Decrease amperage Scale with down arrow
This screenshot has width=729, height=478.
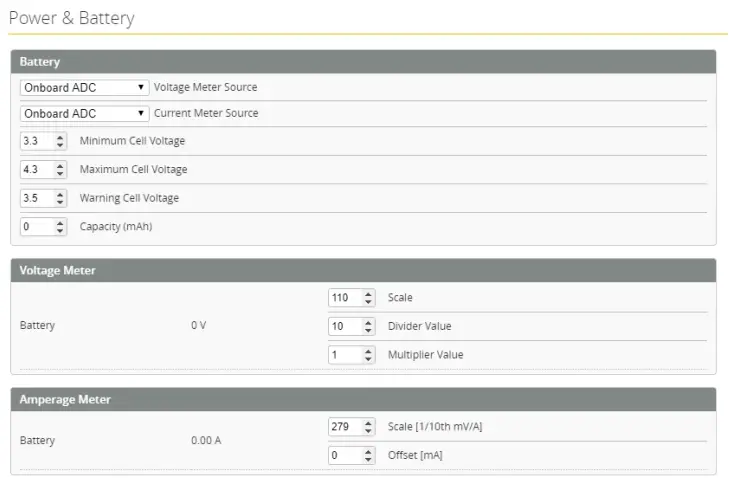(368, 431)
